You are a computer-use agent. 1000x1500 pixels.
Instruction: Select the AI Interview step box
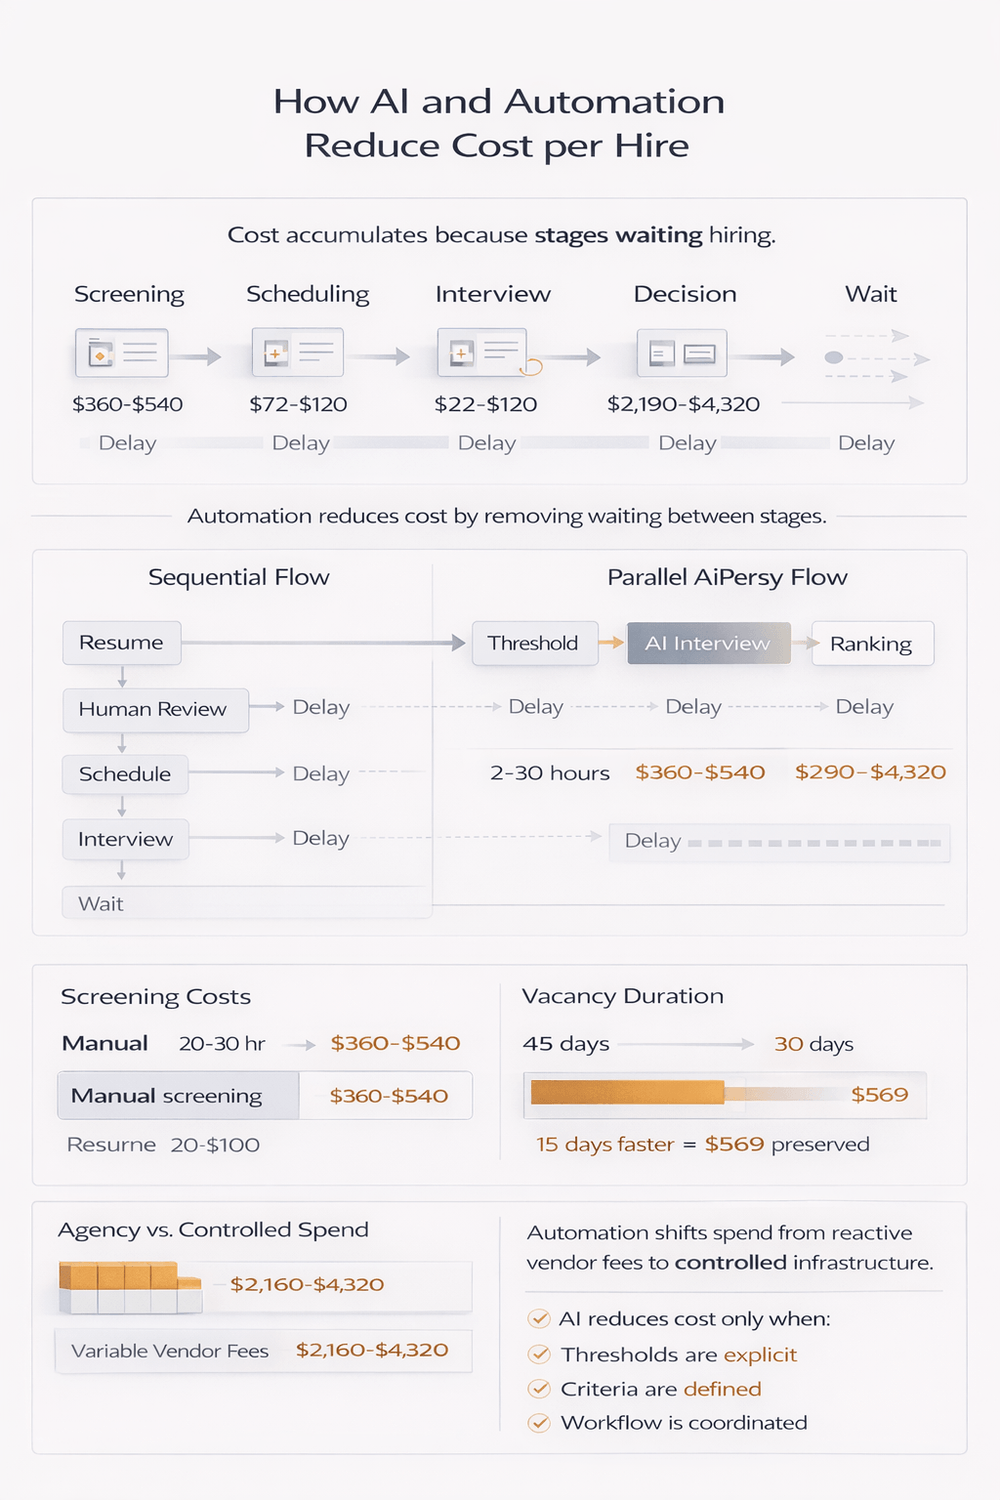coord(708,643)
